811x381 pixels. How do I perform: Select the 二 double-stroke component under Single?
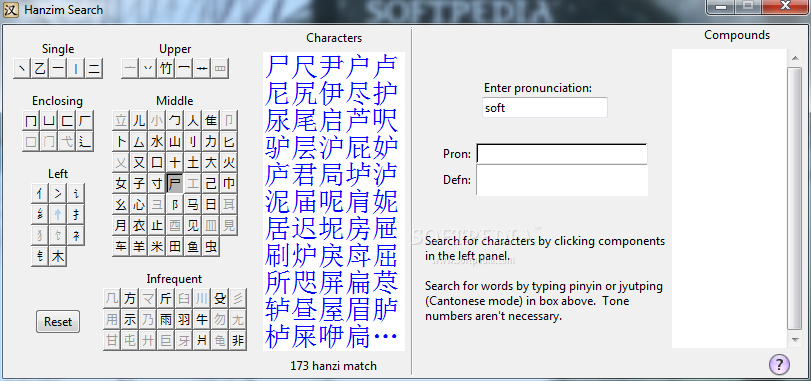[94, 68]
